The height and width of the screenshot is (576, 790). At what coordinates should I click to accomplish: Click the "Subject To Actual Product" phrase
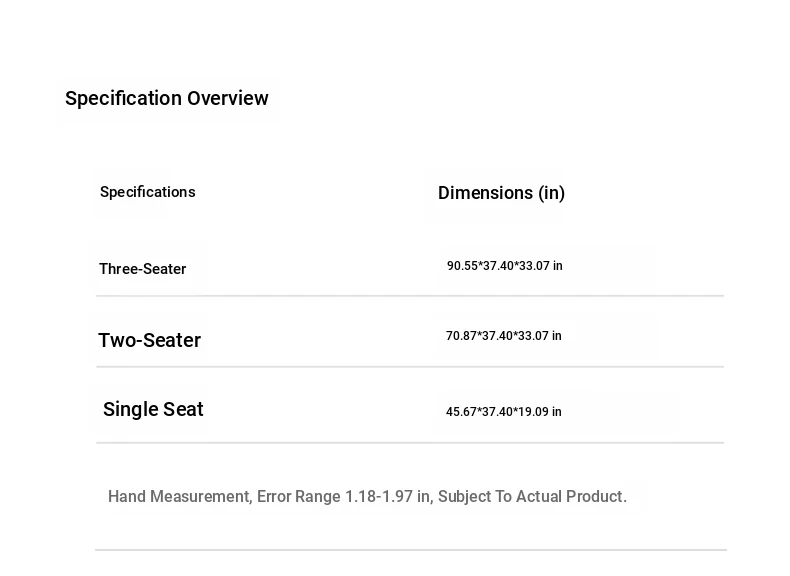[531, 497]
